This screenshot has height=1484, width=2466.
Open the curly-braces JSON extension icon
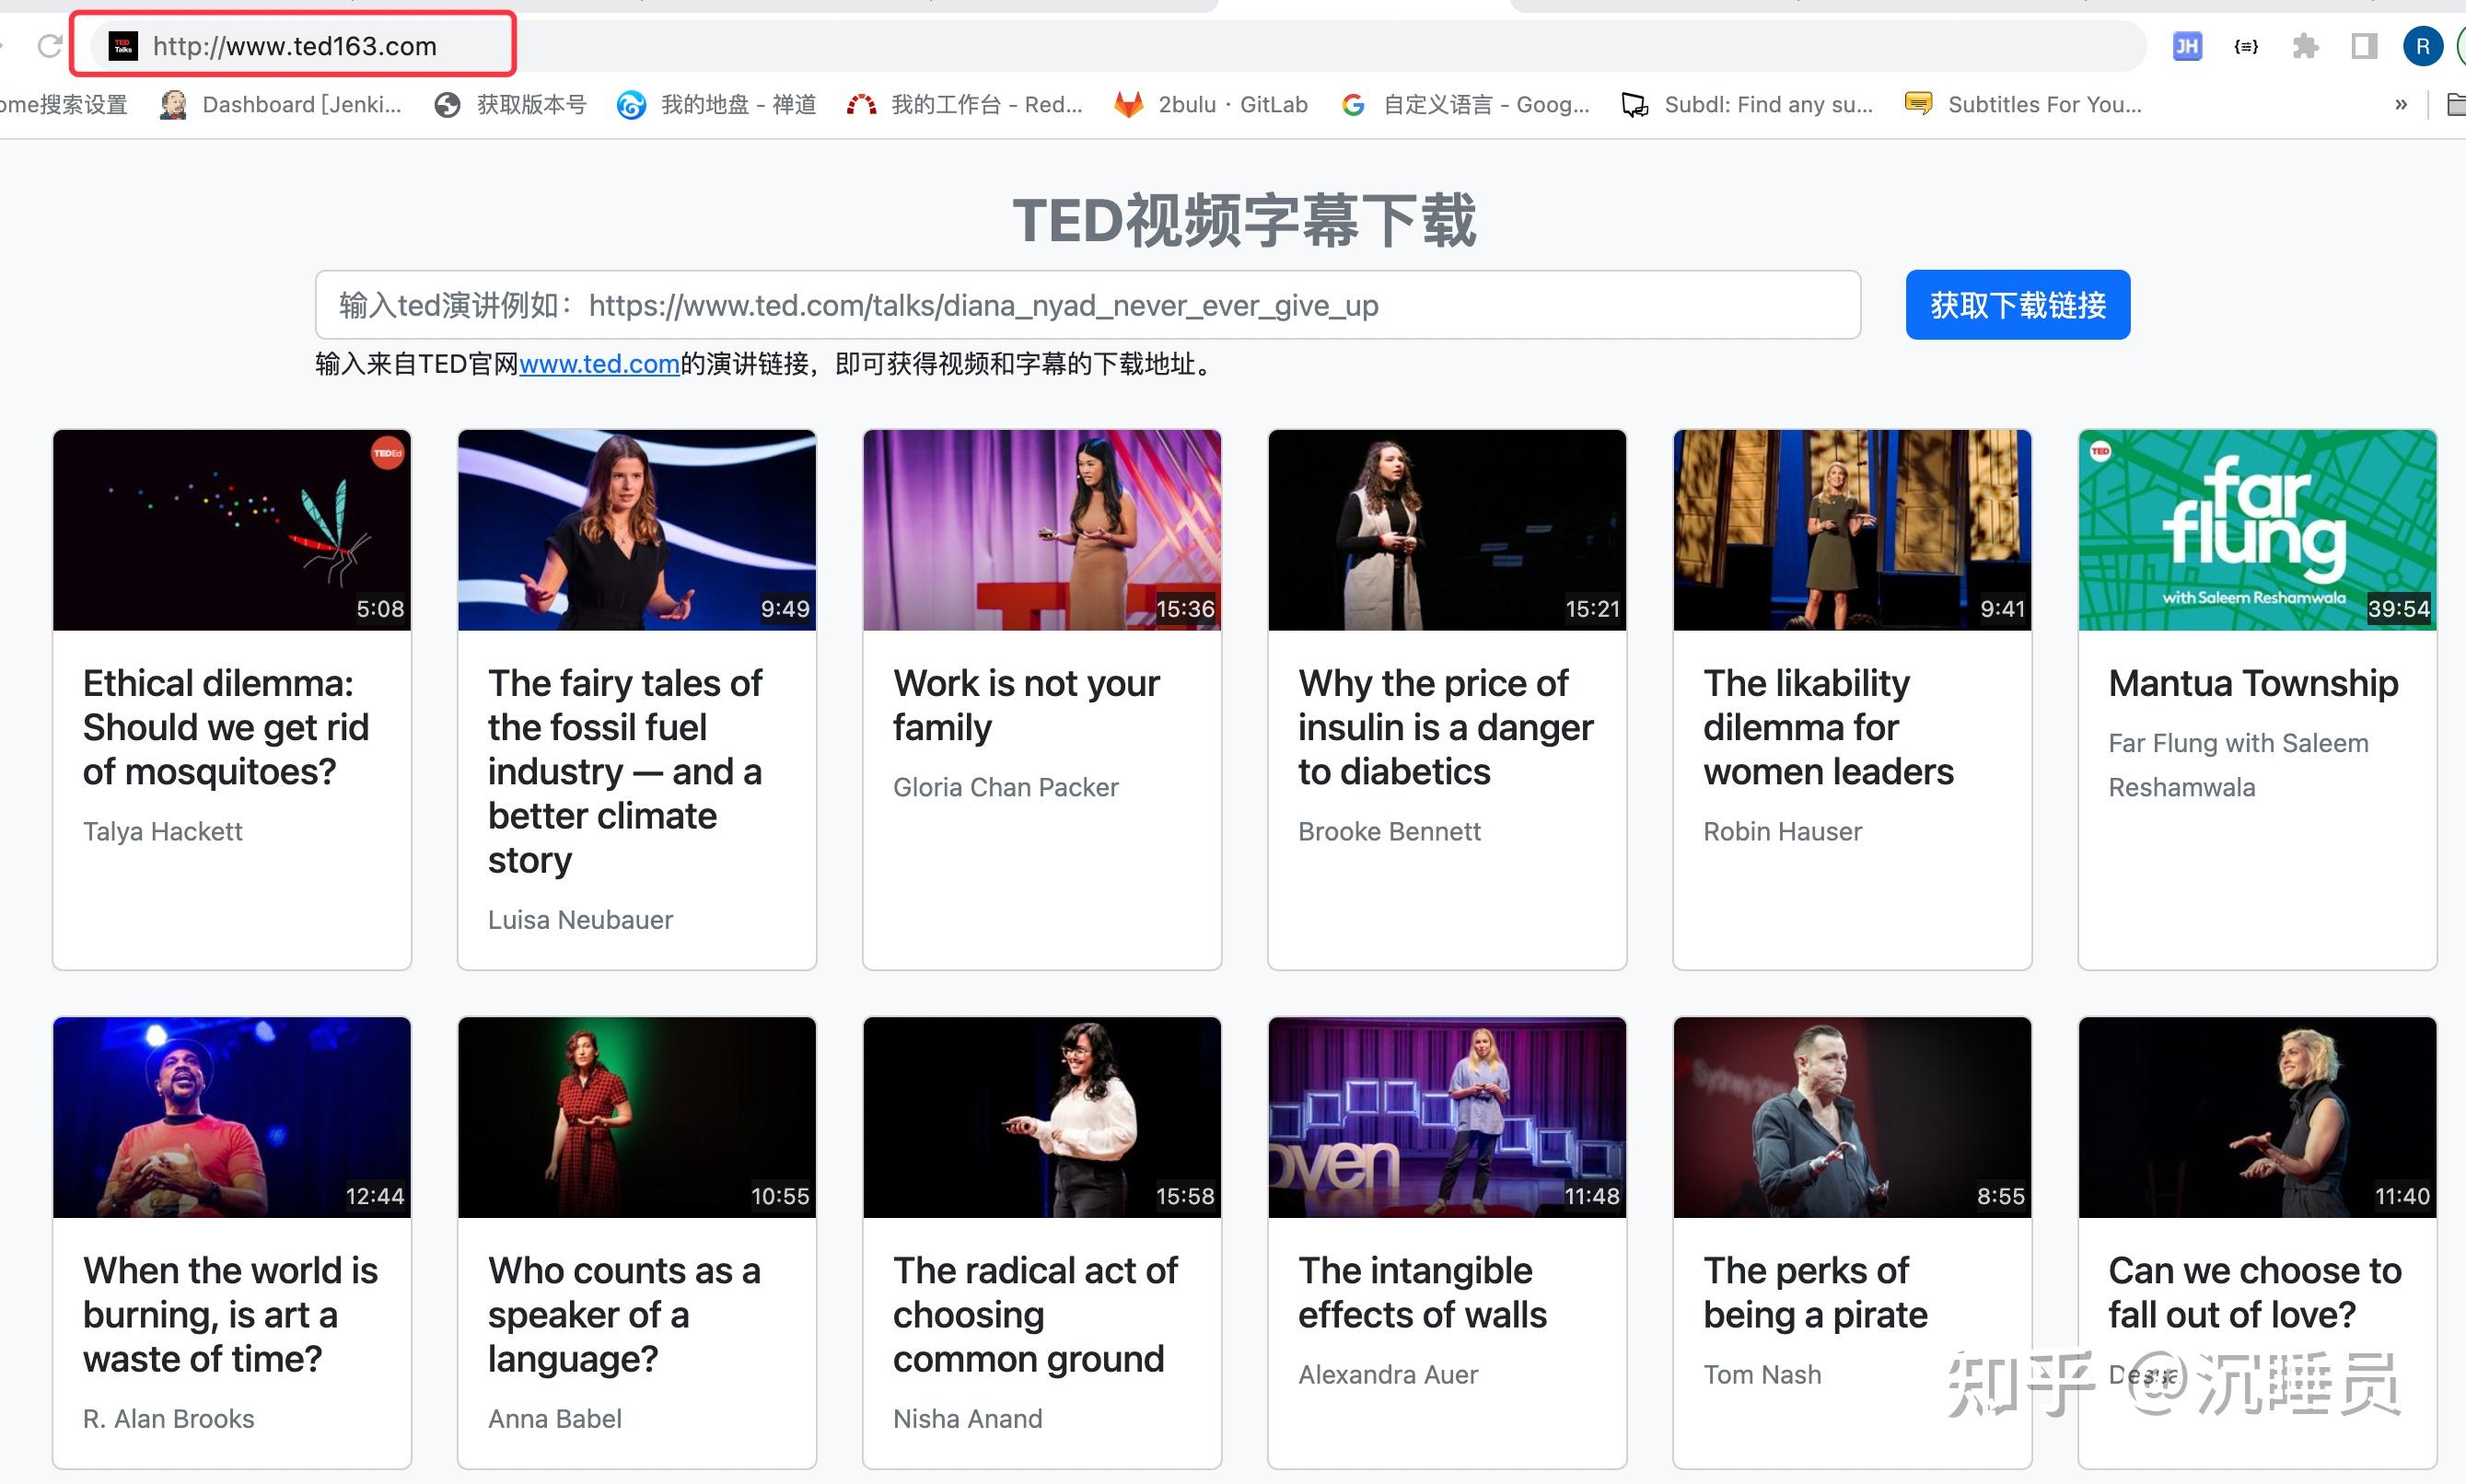tap(2246, 46)
